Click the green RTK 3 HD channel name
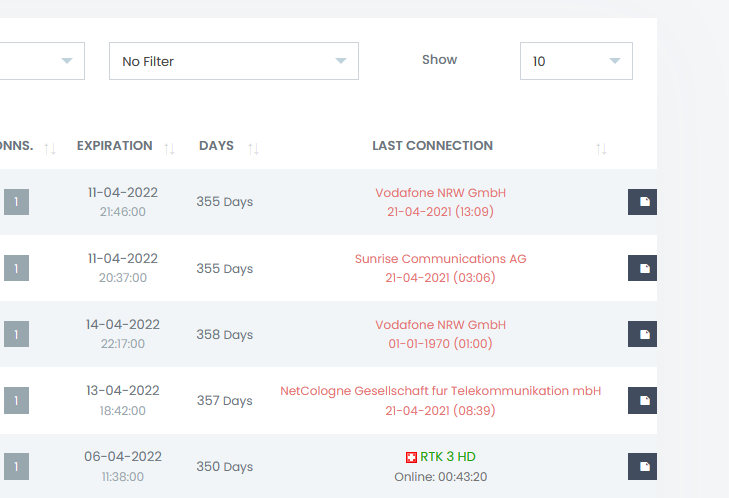 pos(447,457)
